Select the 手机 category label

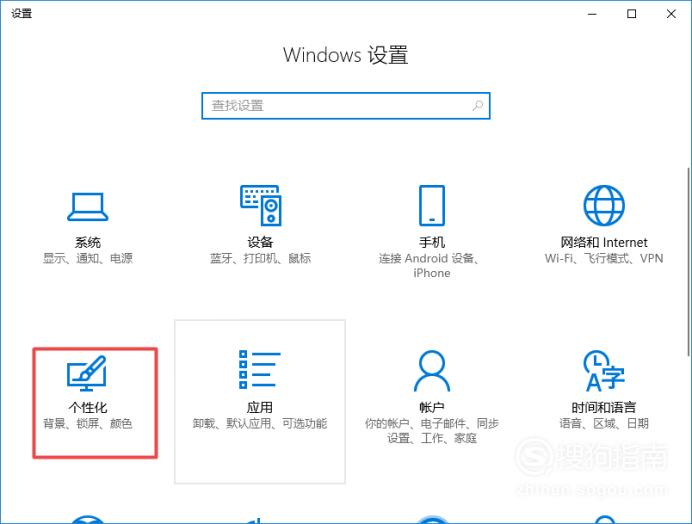(x=432, y=242)
